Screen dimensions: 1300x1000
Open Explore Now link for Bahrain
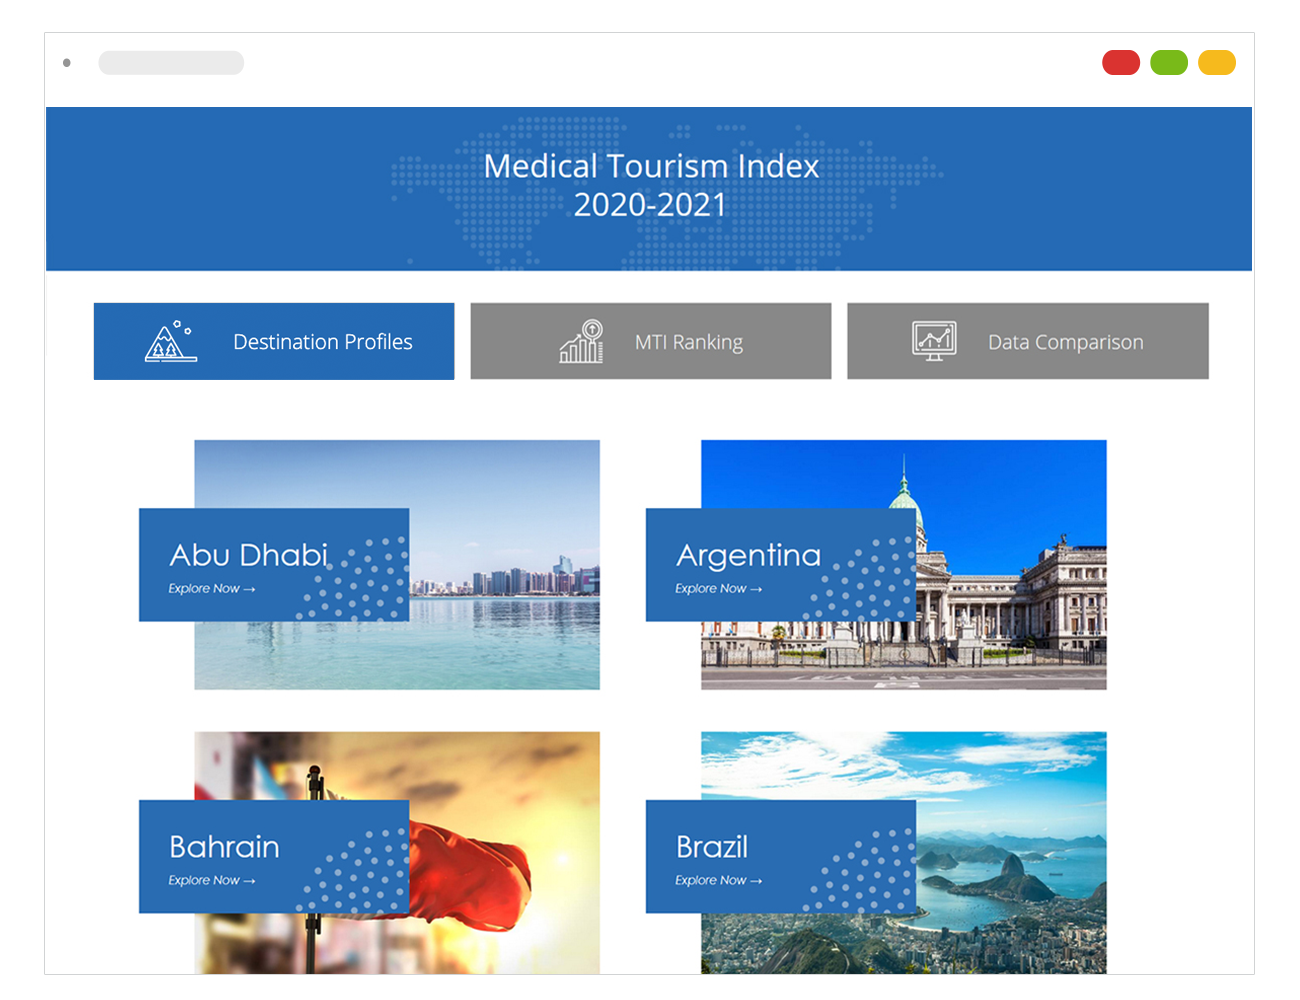(212, 881)
